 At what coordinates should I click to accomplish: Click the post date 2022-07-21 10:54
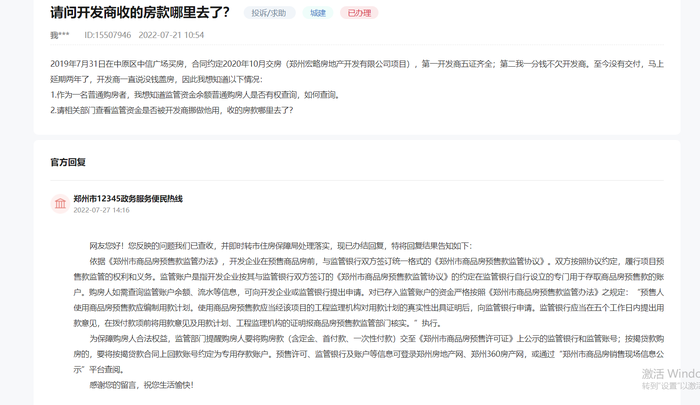pyautogui.click(x=171, y=35)
